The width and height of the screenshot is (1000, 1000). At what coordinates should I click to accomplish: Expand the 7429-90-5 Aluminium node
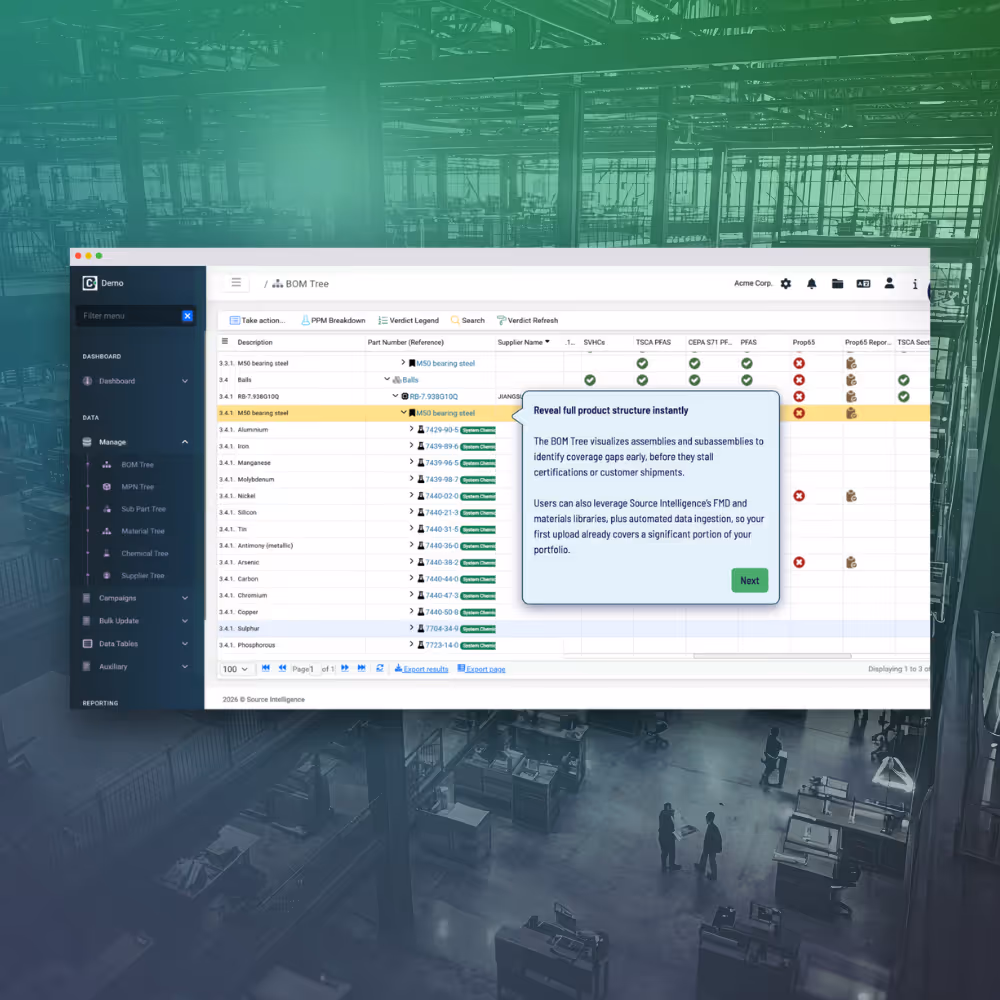[x=411, y=429]
